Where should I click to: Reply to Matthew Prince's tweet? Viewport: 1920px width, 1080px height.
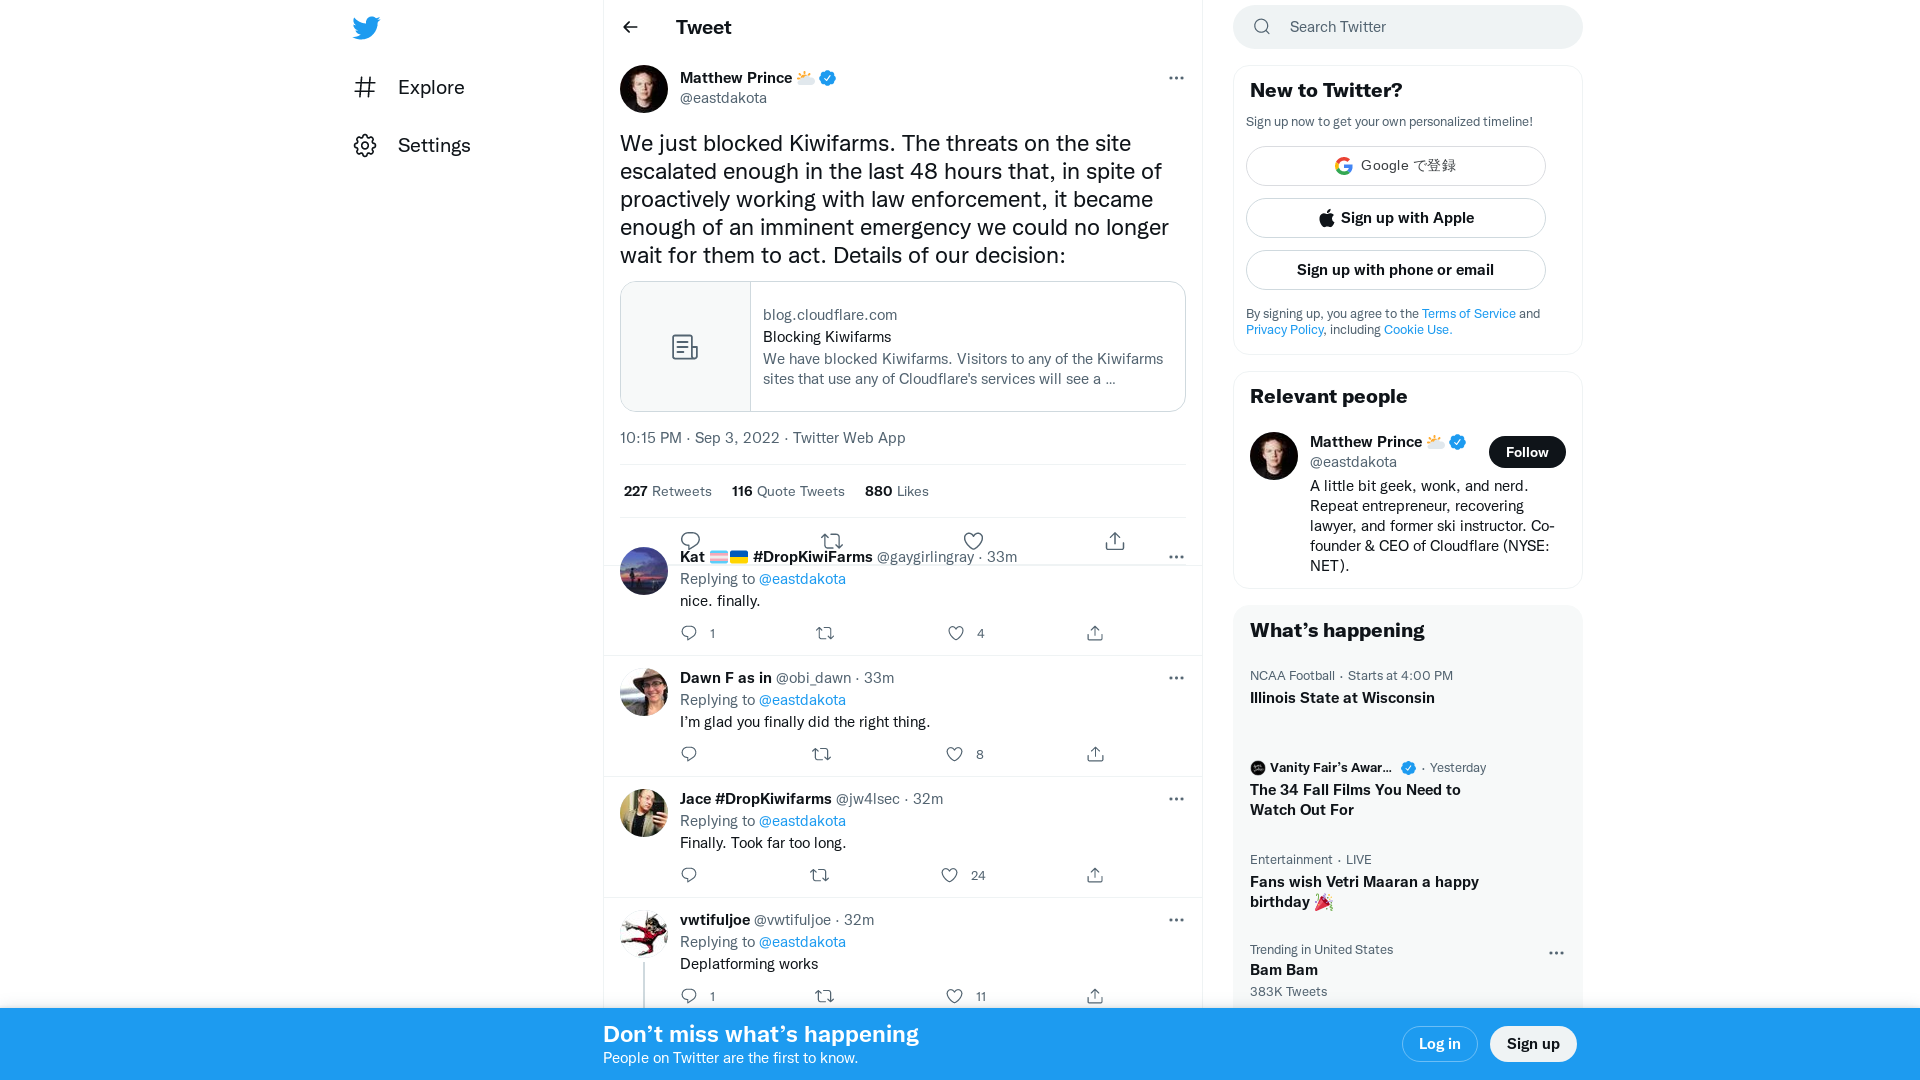[689, 540]
